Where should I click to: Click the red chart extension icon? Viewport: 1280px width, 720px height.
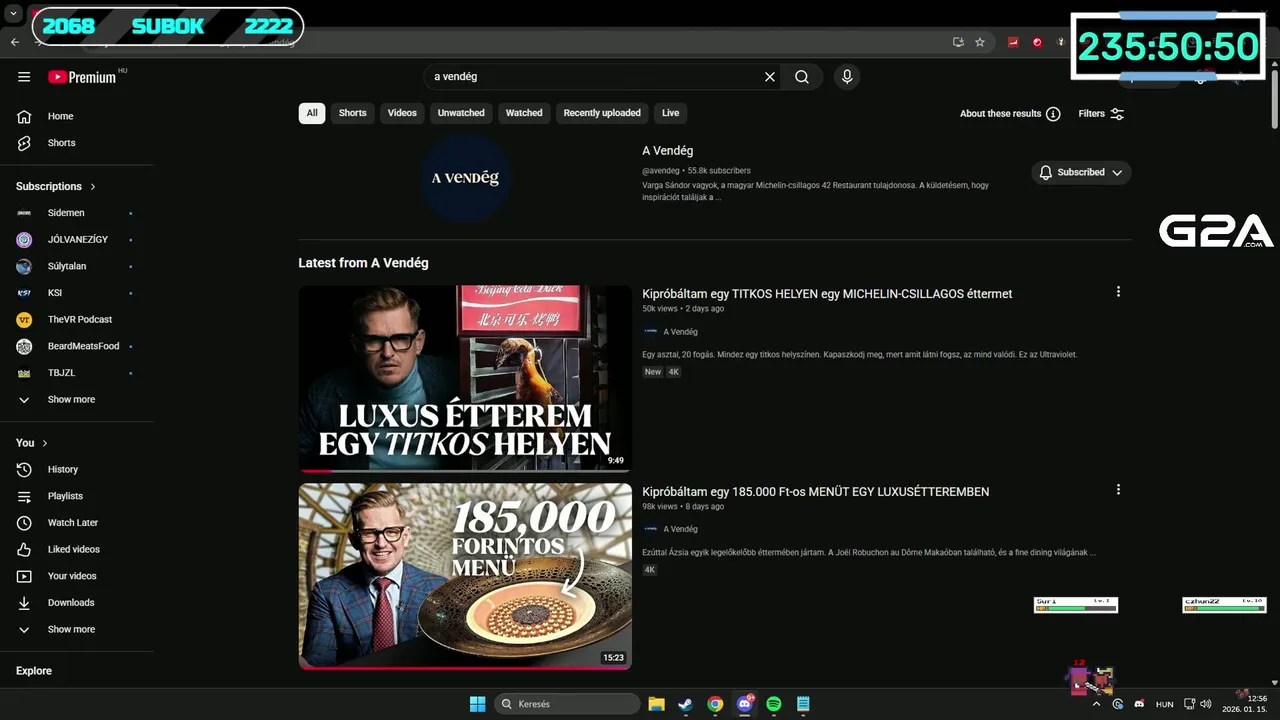click(x=1013, y=42)
